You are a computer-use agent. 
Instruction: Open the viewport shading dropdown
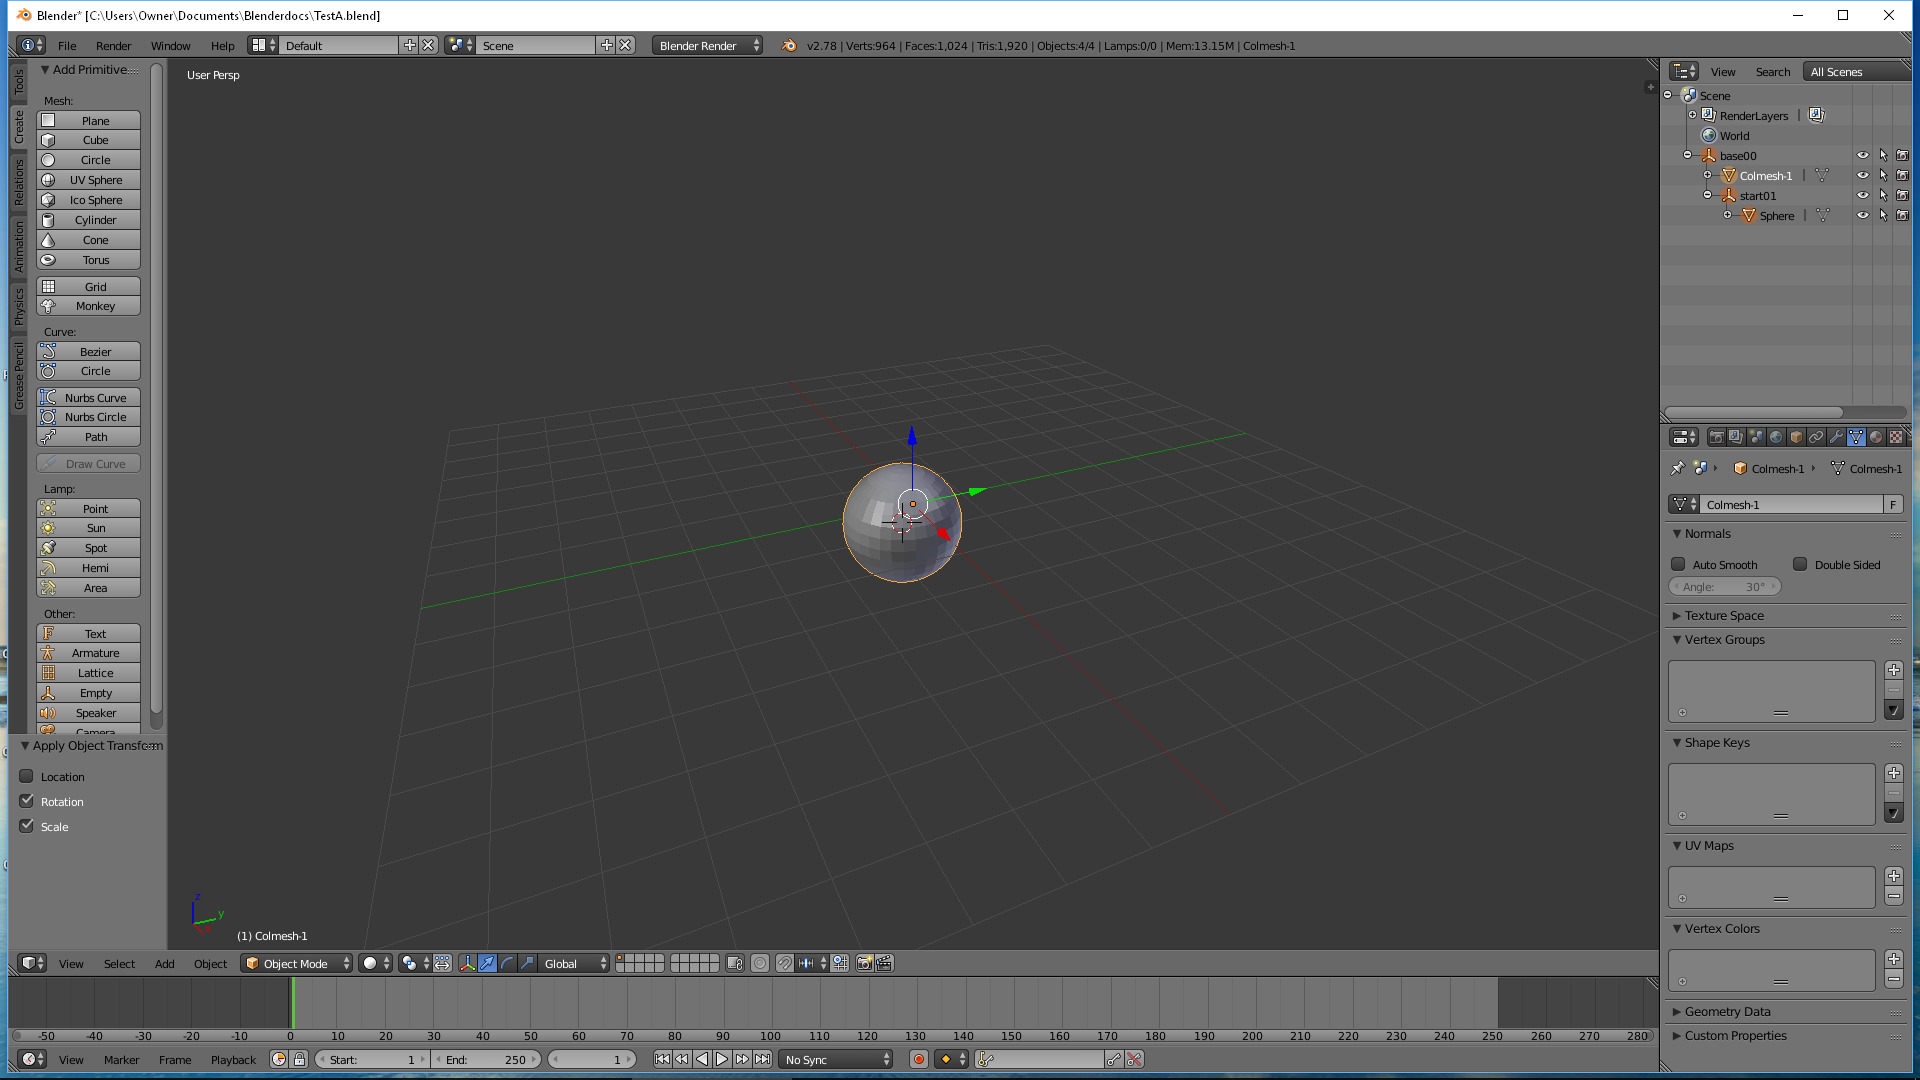pos(376,963)
